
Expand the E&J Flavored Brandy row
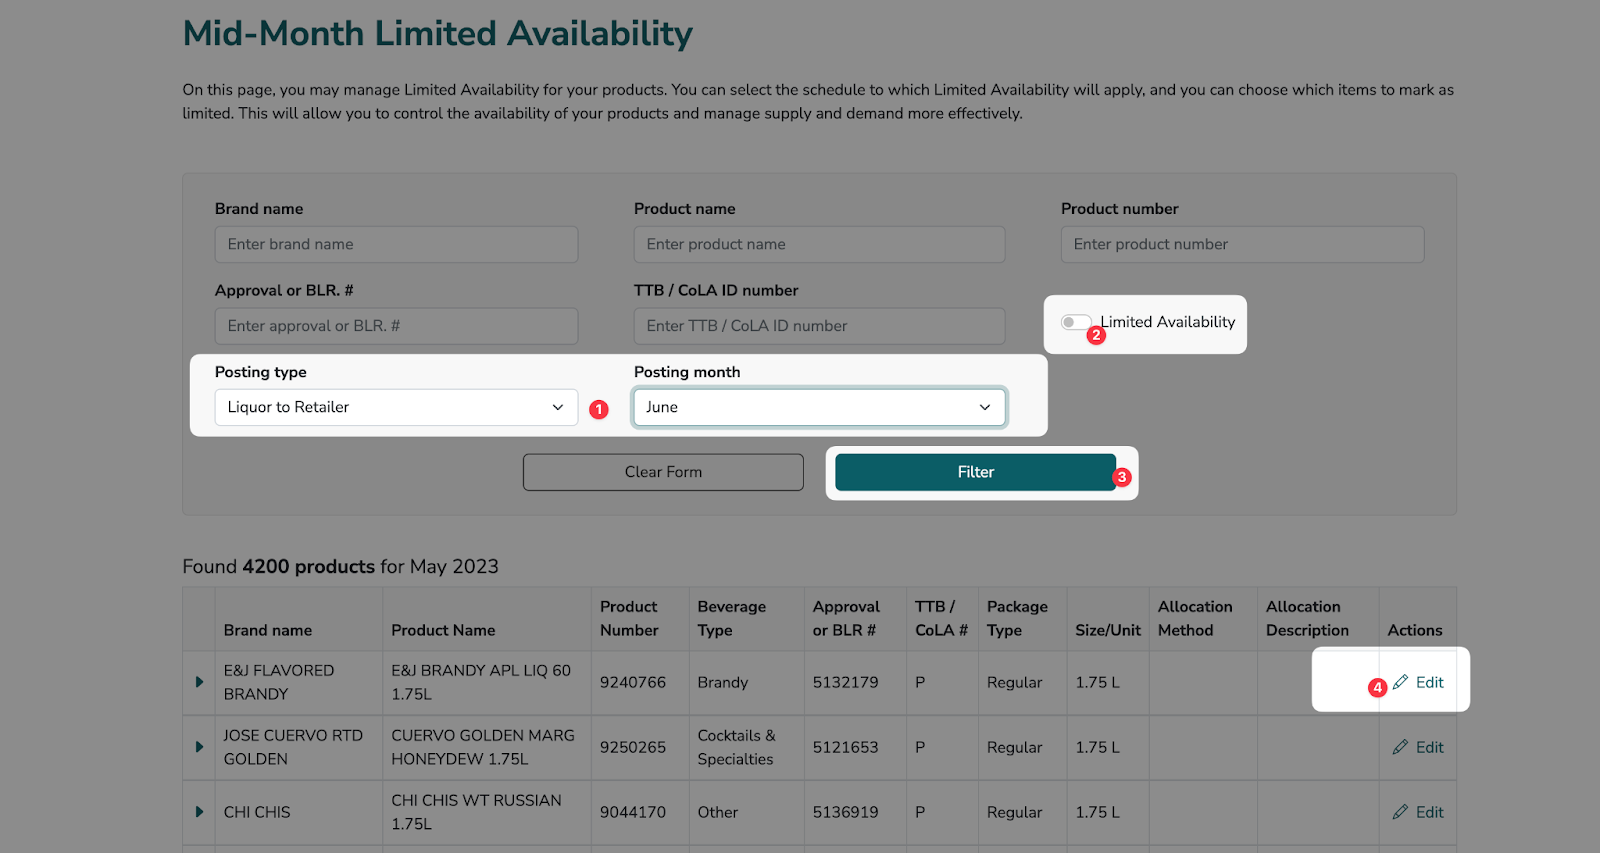tap(199, 682)
